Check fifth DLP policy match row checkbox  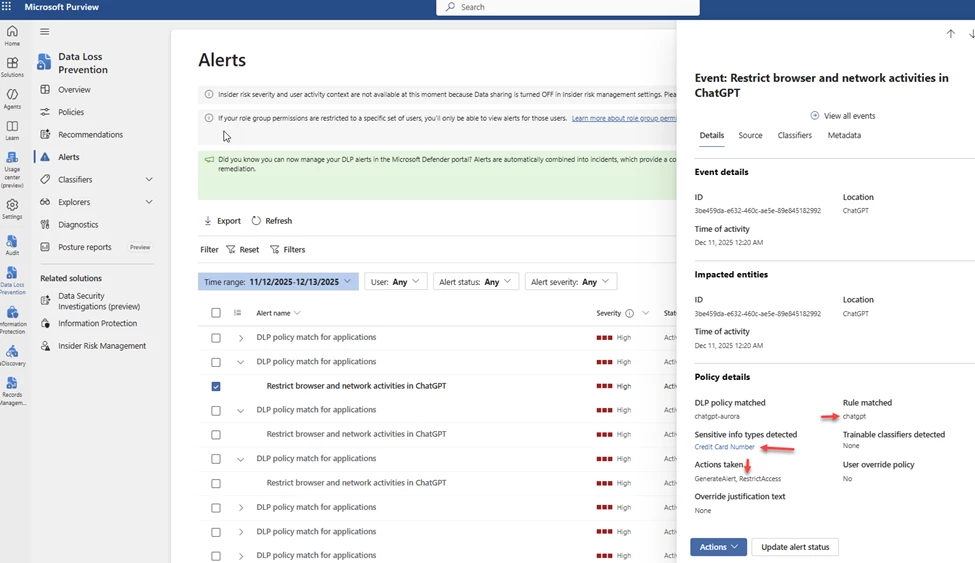216,508
